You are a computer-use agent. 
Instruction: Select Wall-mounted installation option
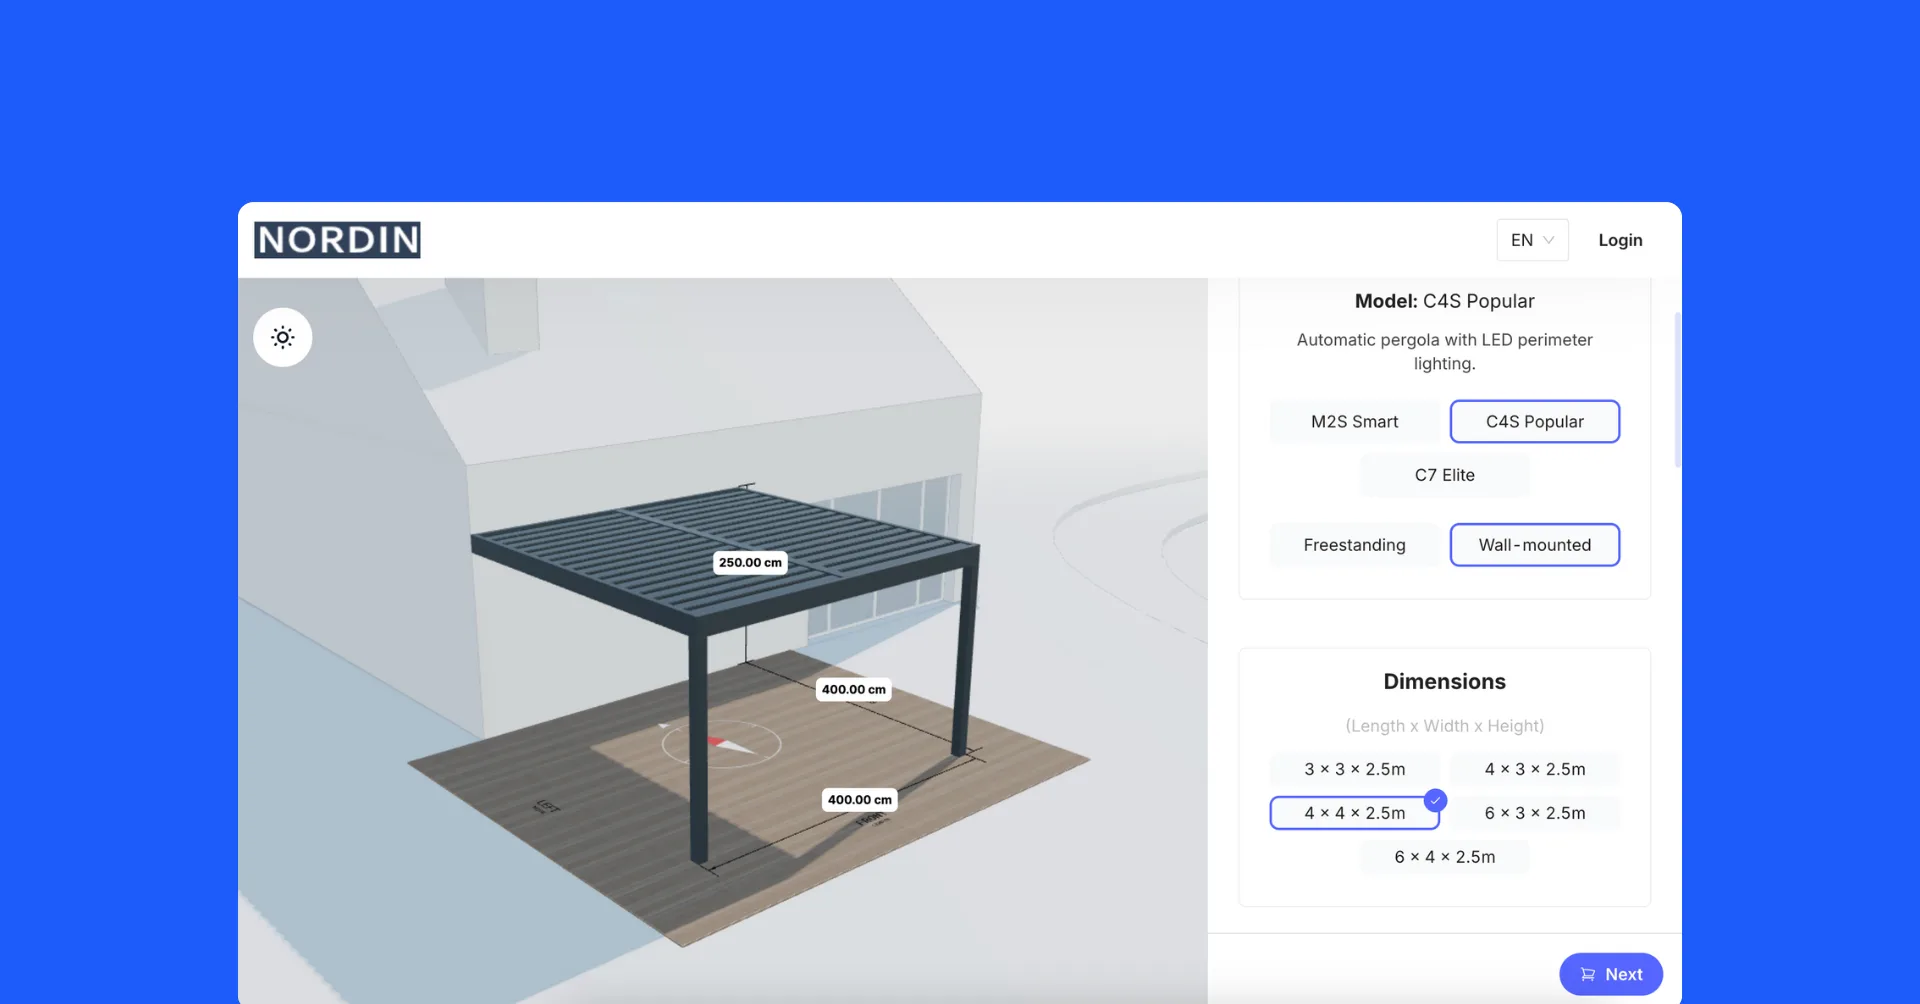tap(1534, 545)
